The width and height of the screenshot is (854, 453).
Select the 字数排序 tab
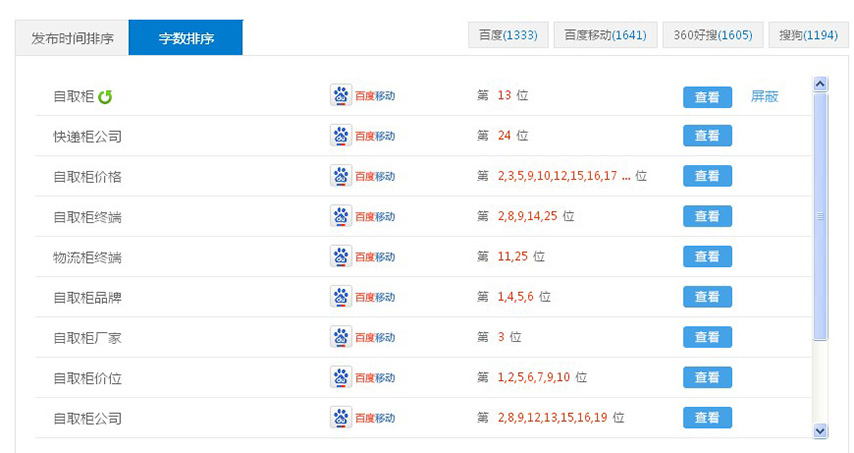click(x=186, y=38)
